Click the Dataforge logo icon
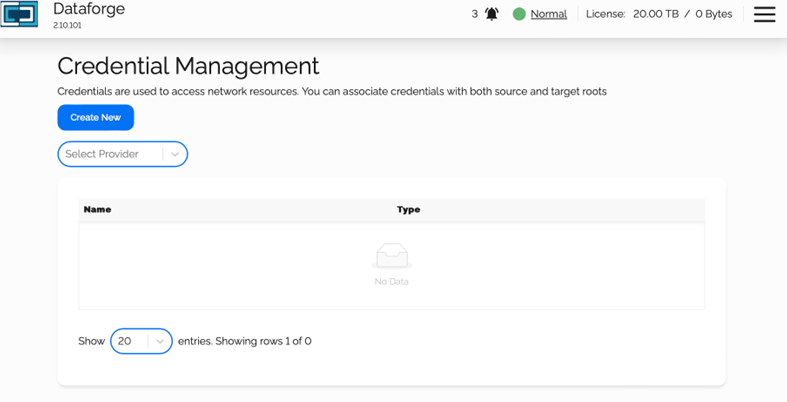Screen dimensions: 787x402 point(20,16)
